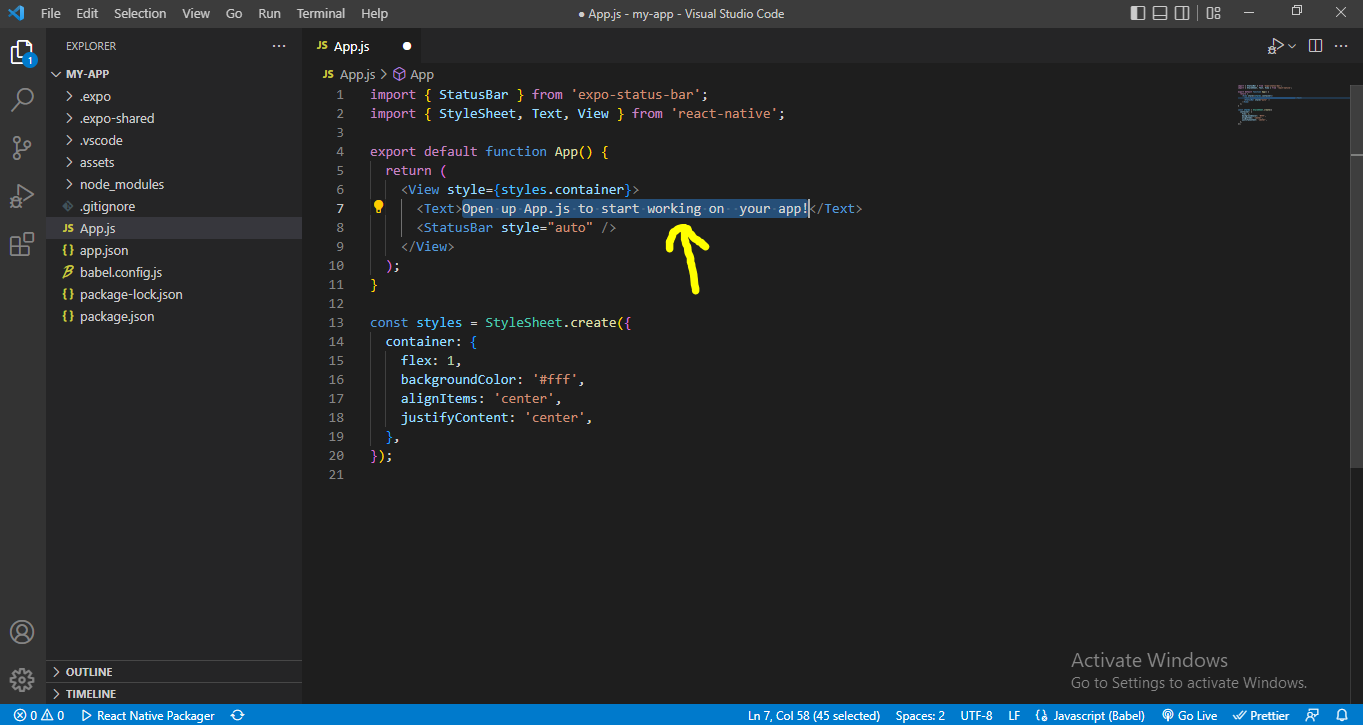Click the Split Editor Right icon

point(1315,46)
